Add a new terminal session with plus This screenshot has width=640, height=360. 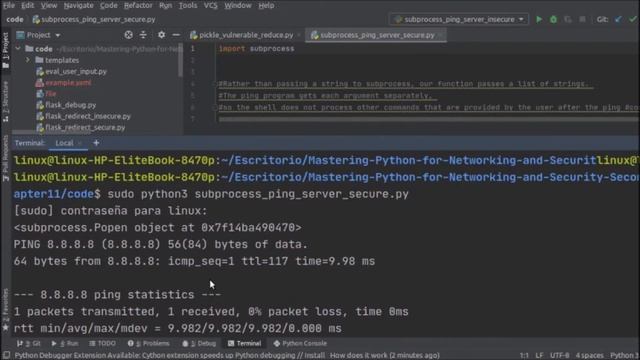(96, 143)
